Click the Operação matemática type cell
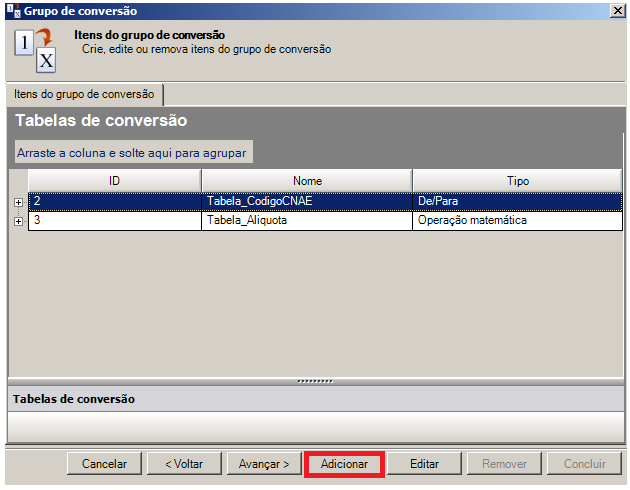Screen dimensions: 630x490 click(x=518, y=220)
